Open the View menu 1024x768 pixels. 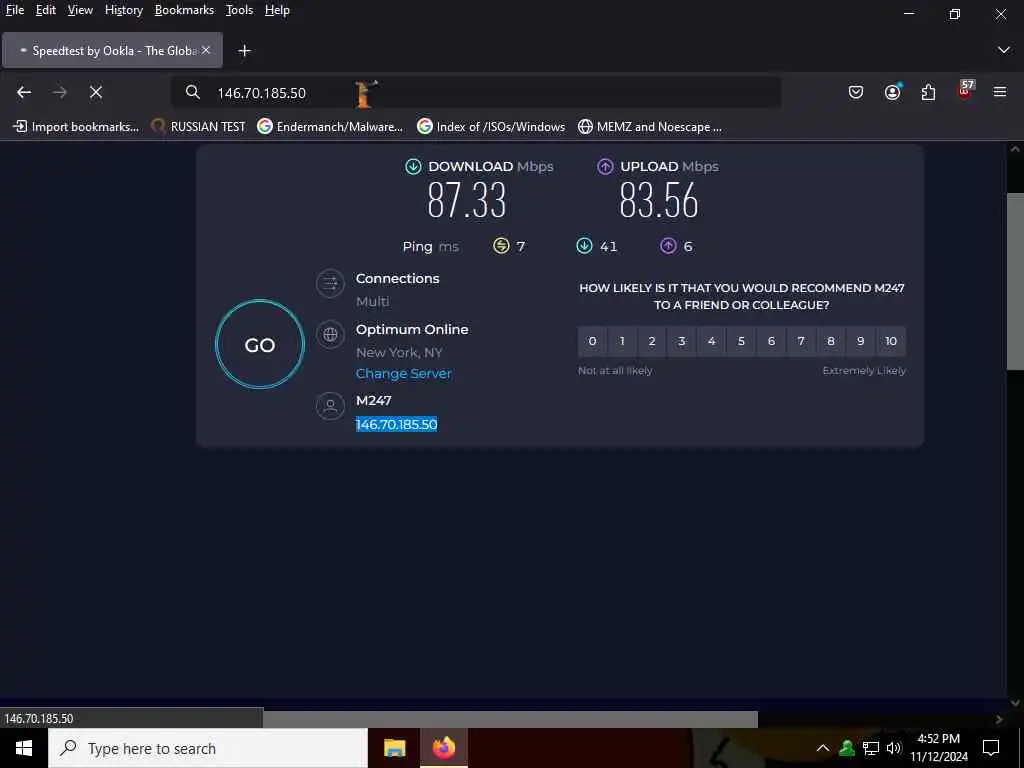click(x=80, y=10)
